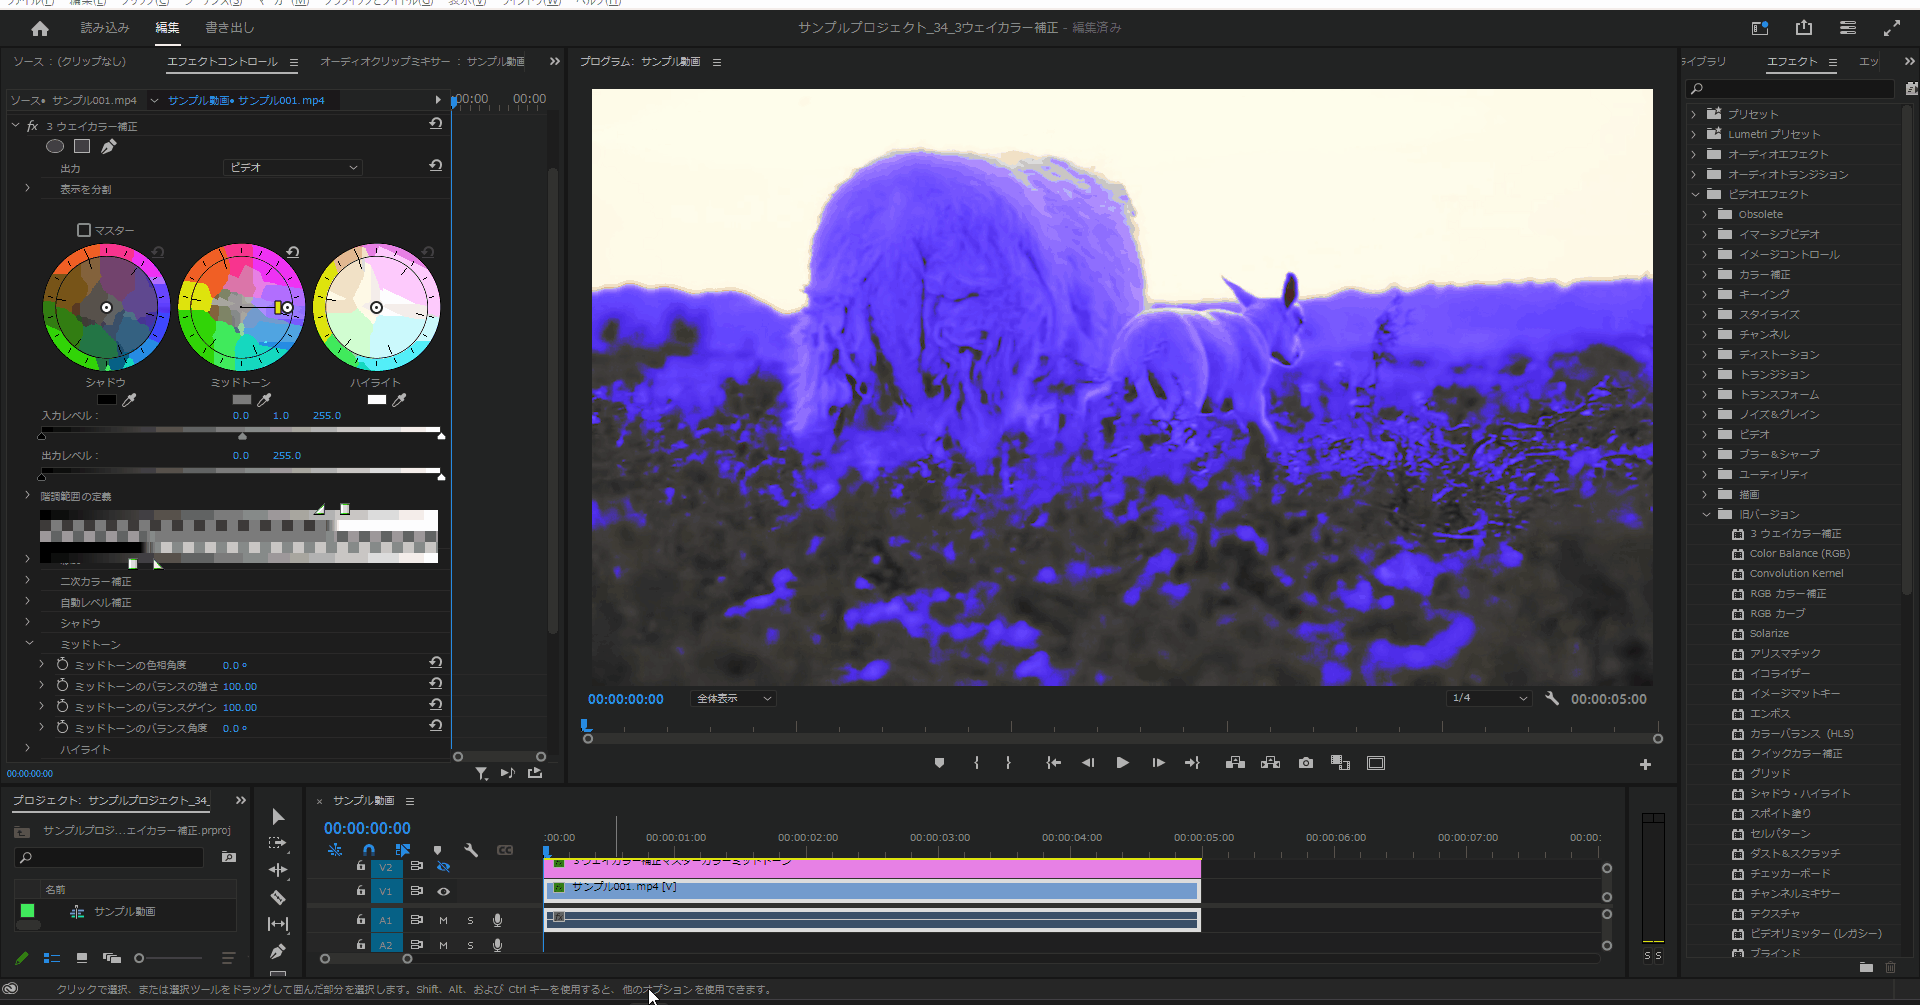Toggle linked selection in timeline
This screenshot has height=1005, width=1920.
[x=403, y=850]
